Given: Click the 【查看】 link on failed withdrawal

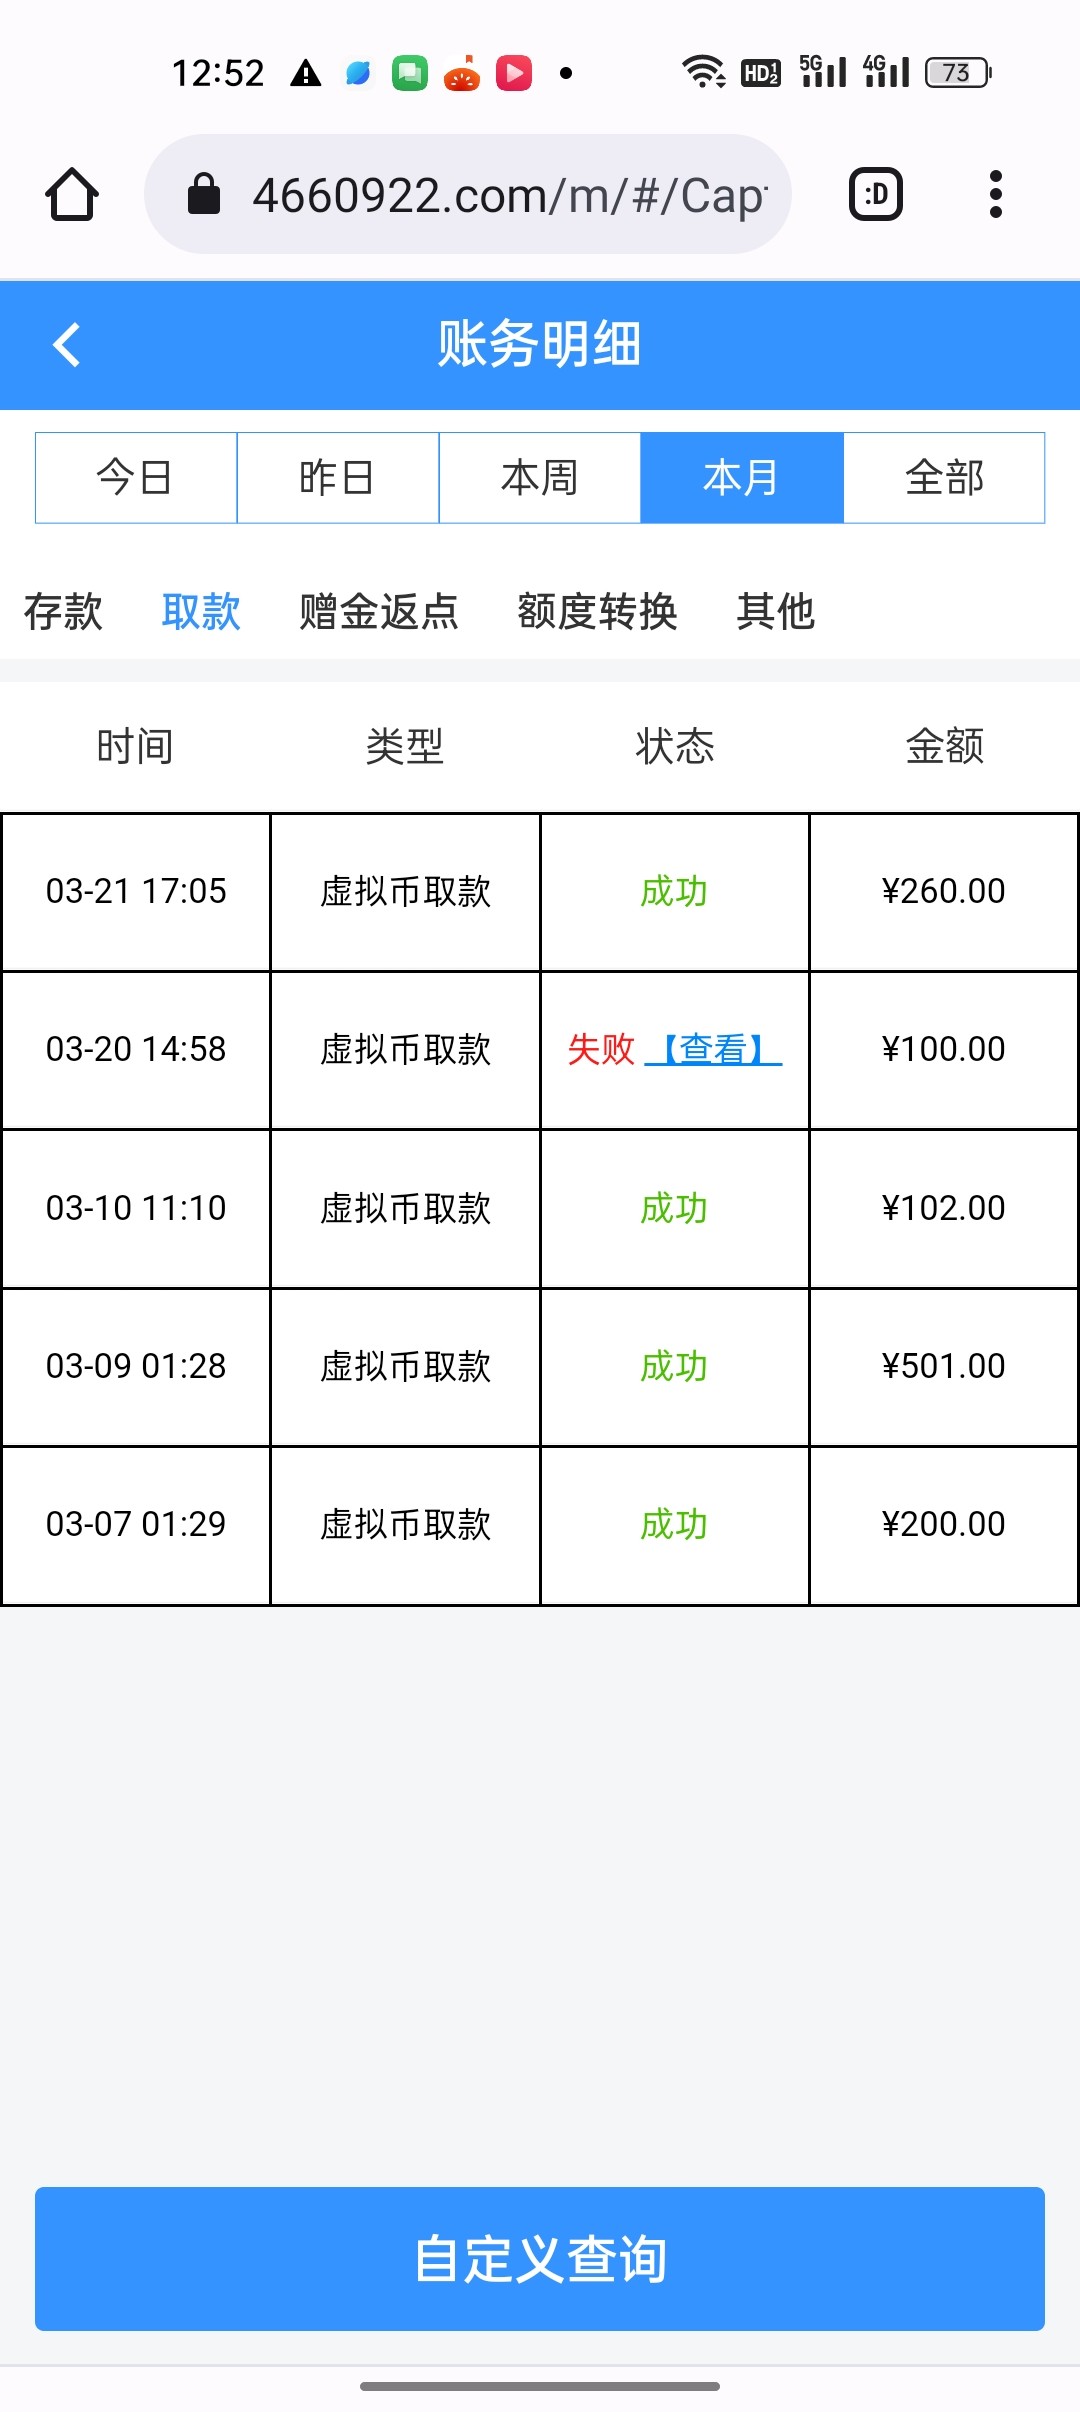Looking at the screenshot, I should [713, 1049].
